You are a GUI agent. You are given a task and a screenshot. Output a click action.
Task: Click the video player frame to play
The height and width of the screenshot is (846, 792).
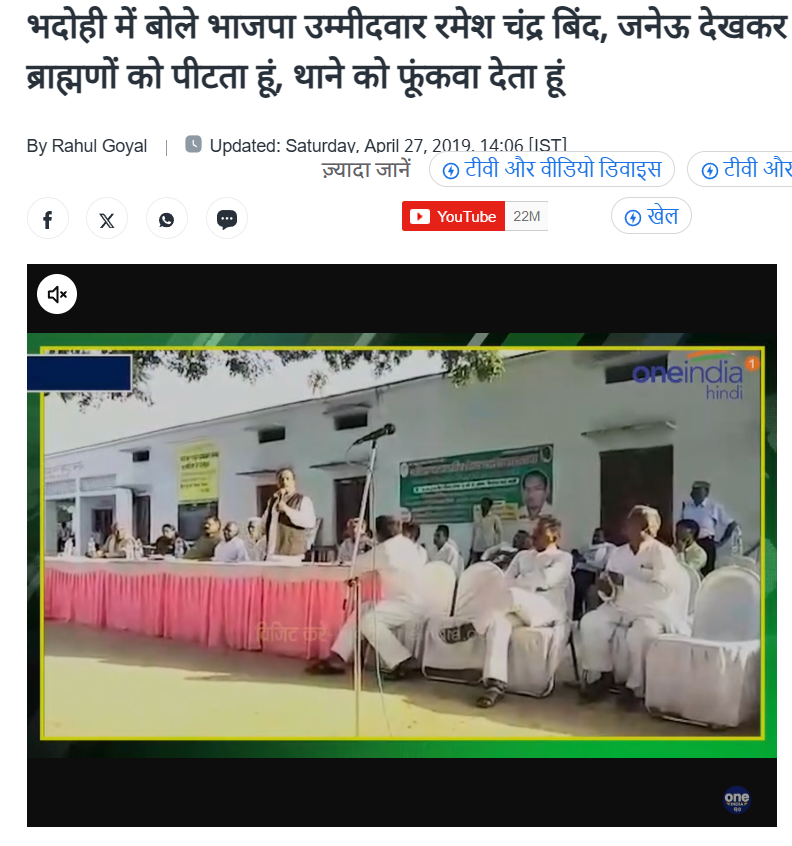click(402, 545)
